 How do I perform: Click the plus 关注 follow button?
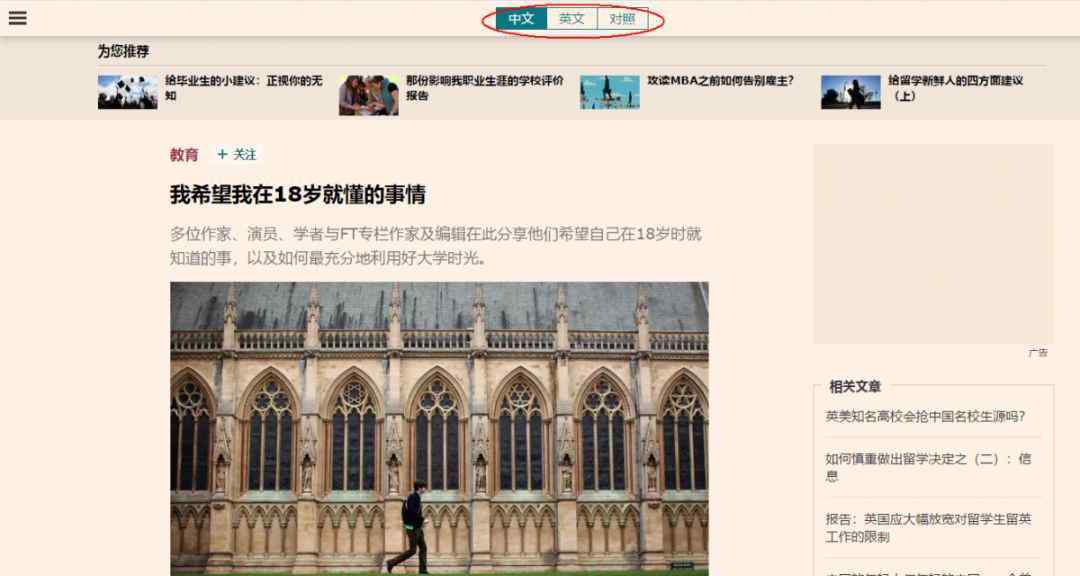(237, 155)
